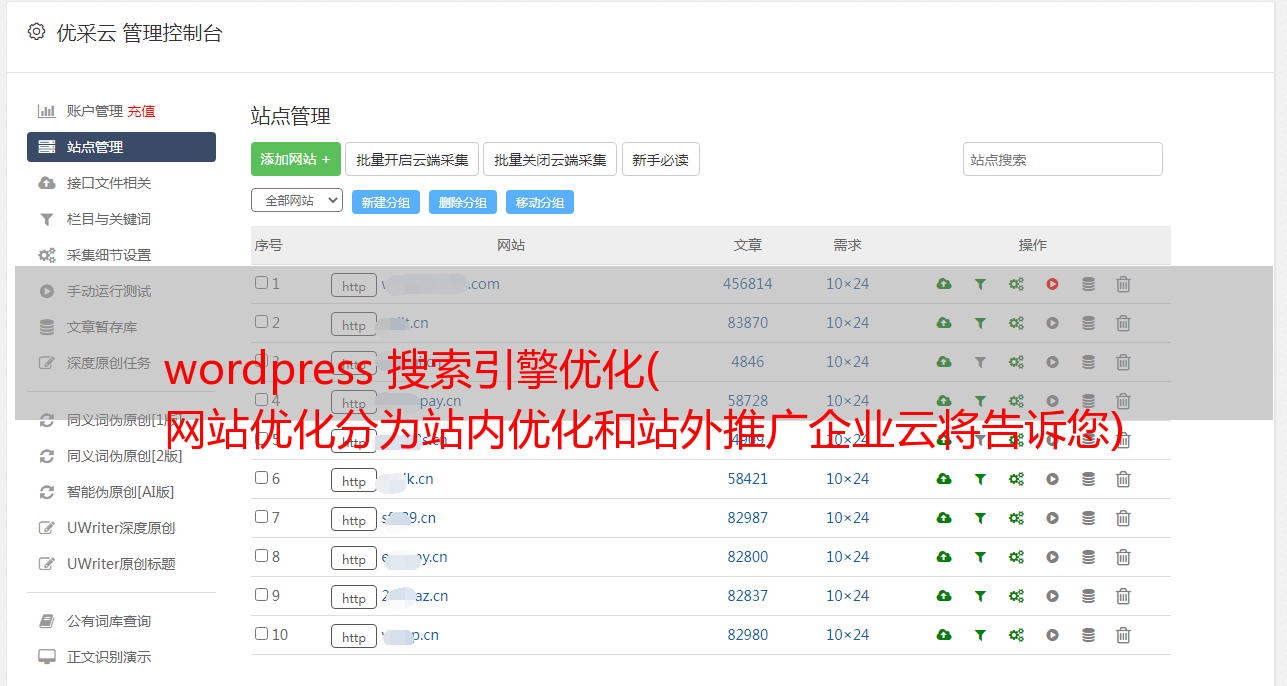Click the play icon in row 82837
This screenshot has width=1287, height=686.
coord(1052,596)
